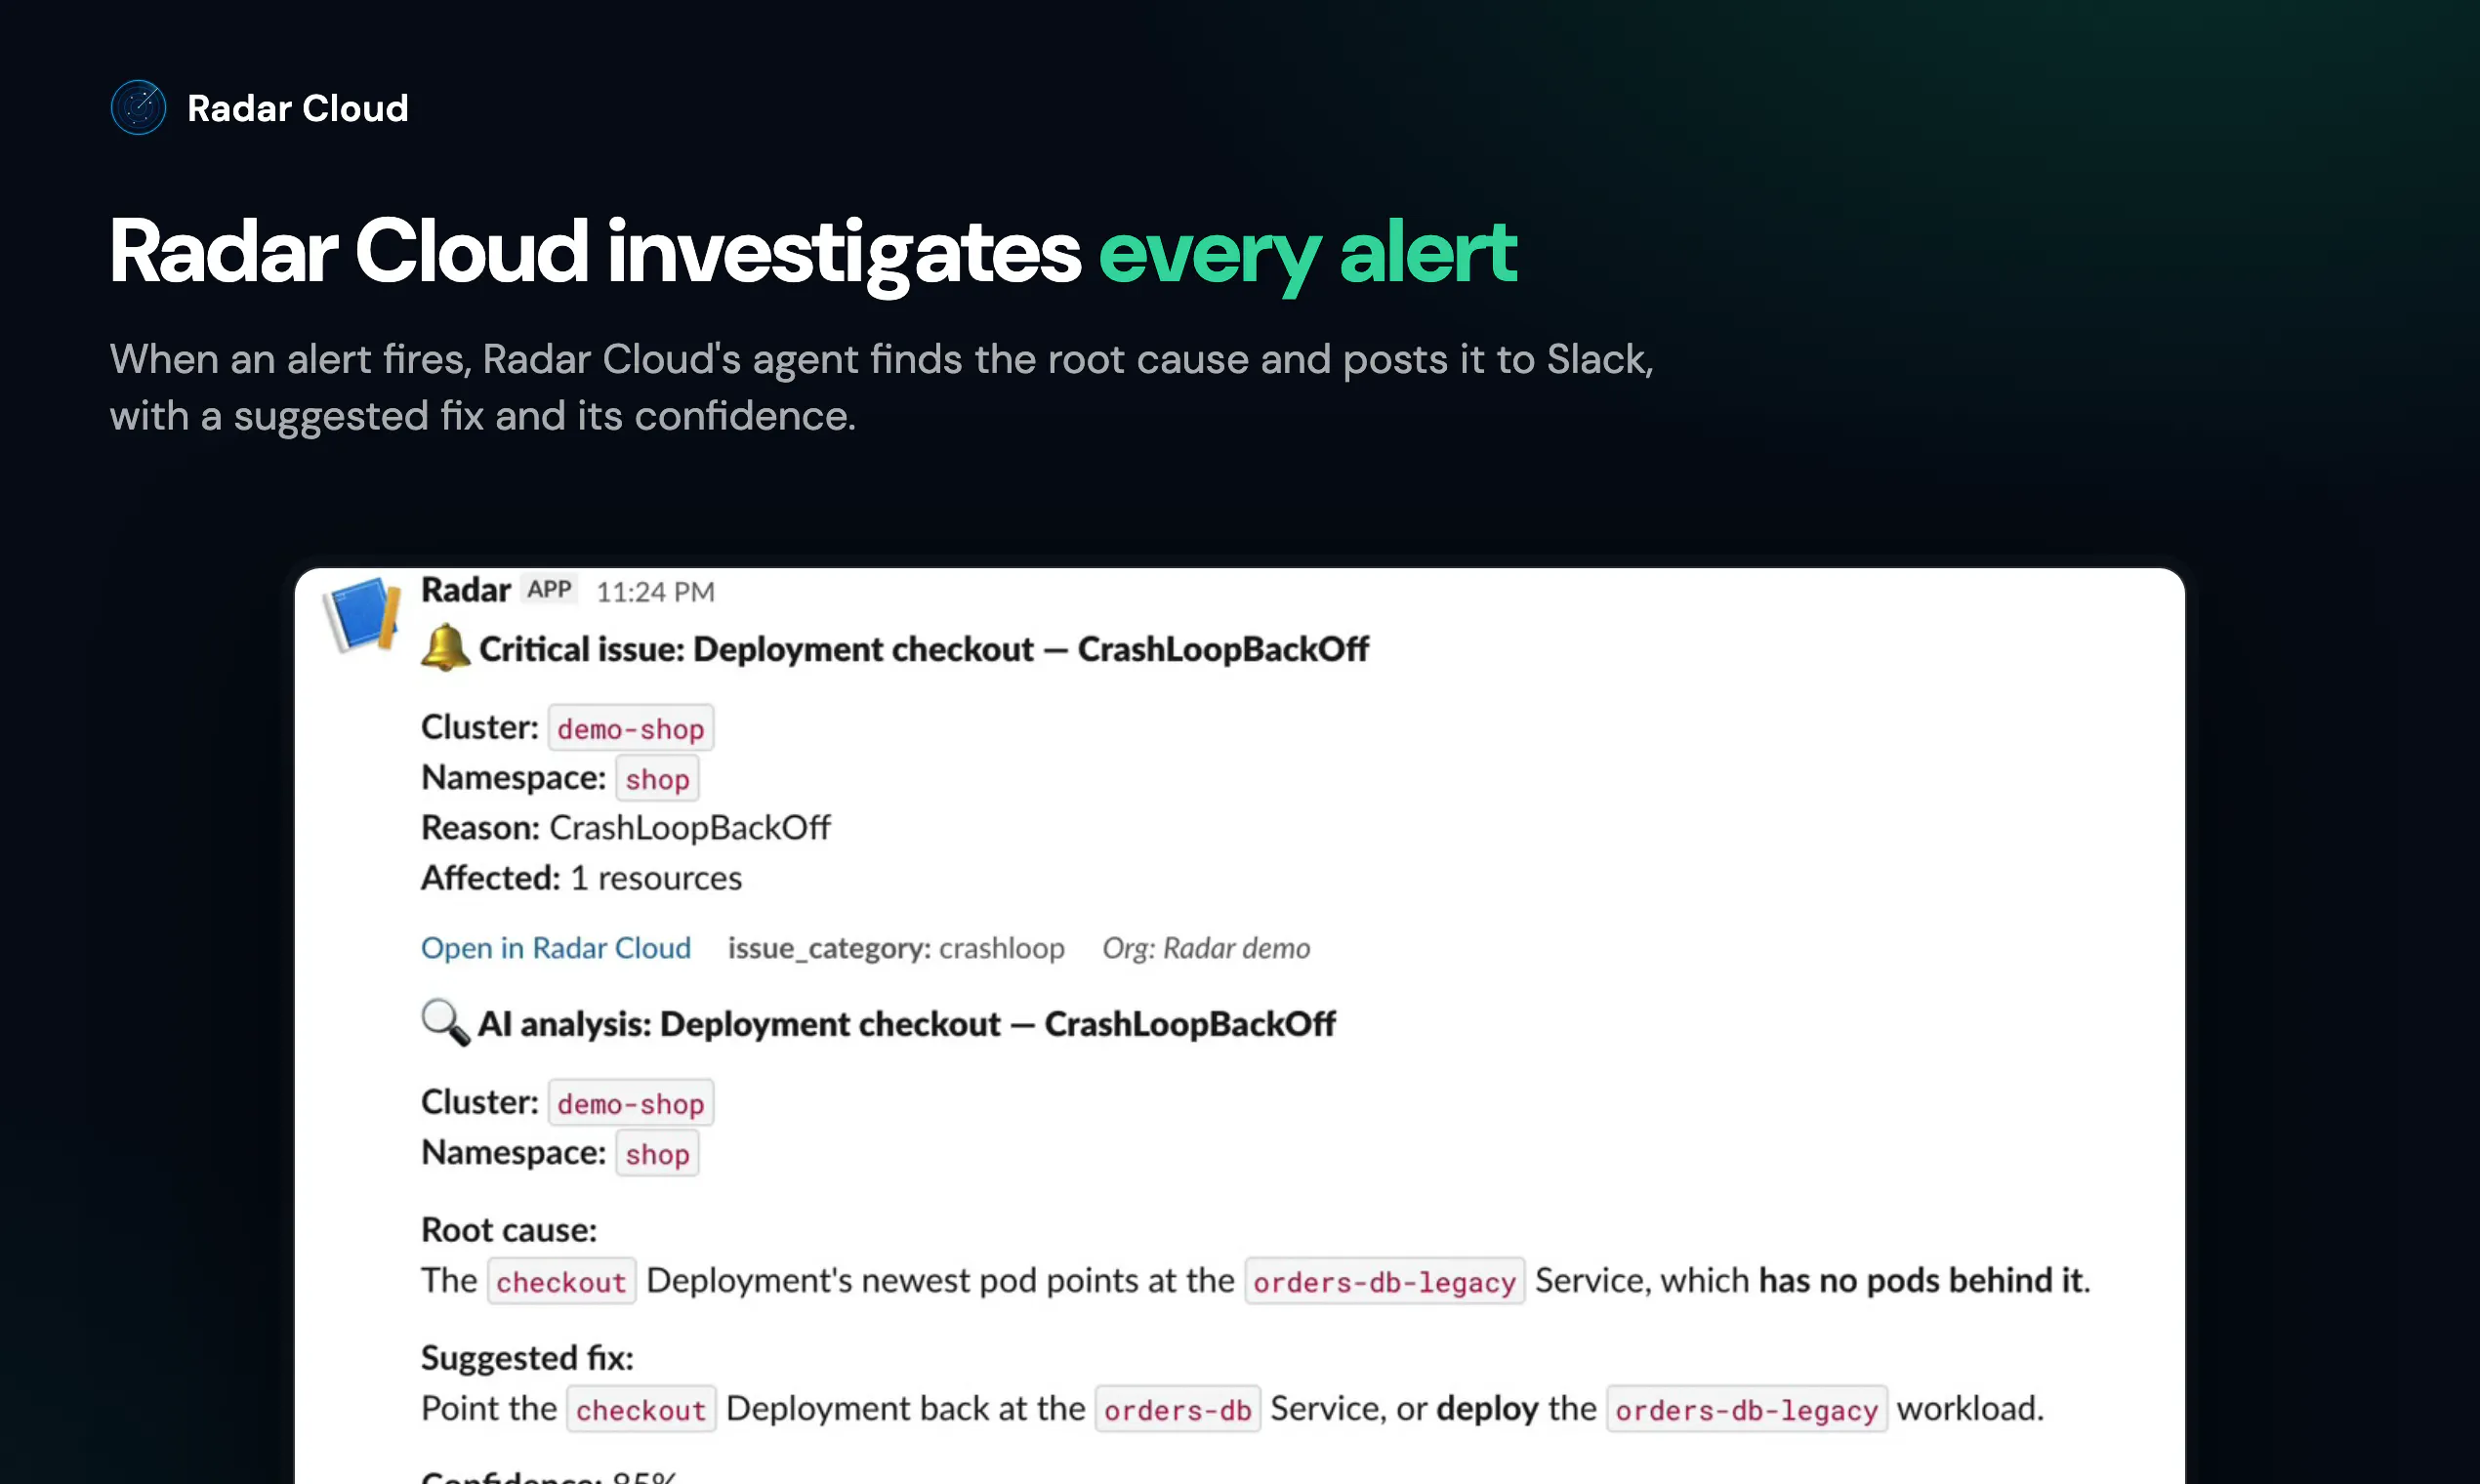This screenshot has height=1484, width=2480.
Task: Click the Radar Cloud radar logo icon
Action: 138,107
